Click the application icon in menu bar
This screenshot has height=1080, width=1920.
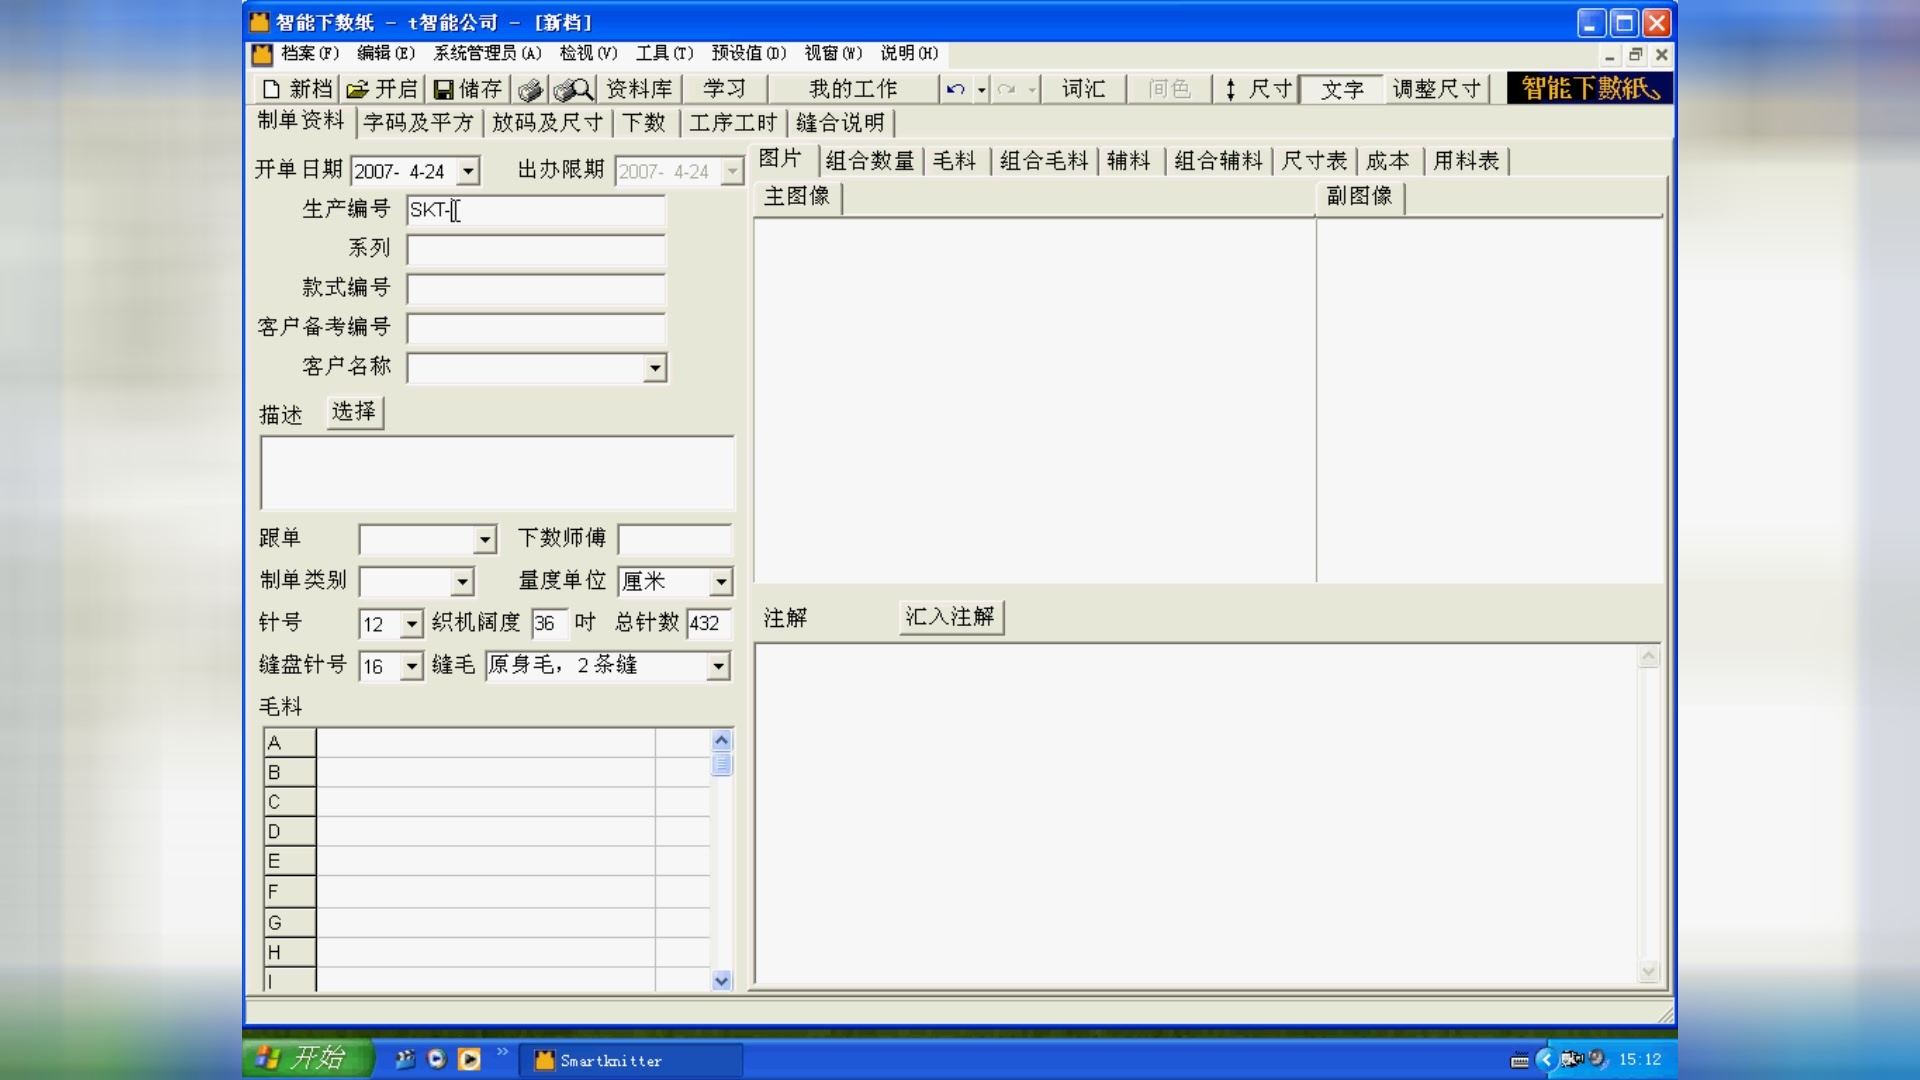point(262,54)
